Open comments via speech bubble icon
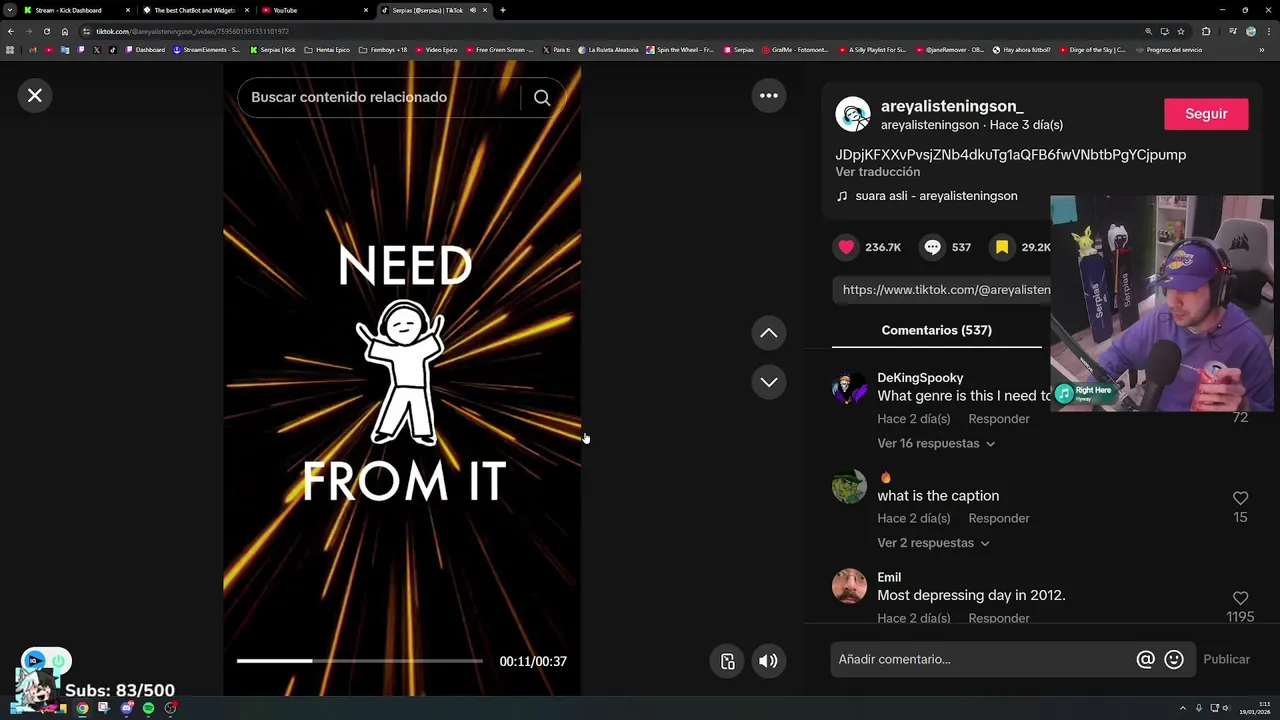Screen dimensions: 1280x720 [932, 247]
